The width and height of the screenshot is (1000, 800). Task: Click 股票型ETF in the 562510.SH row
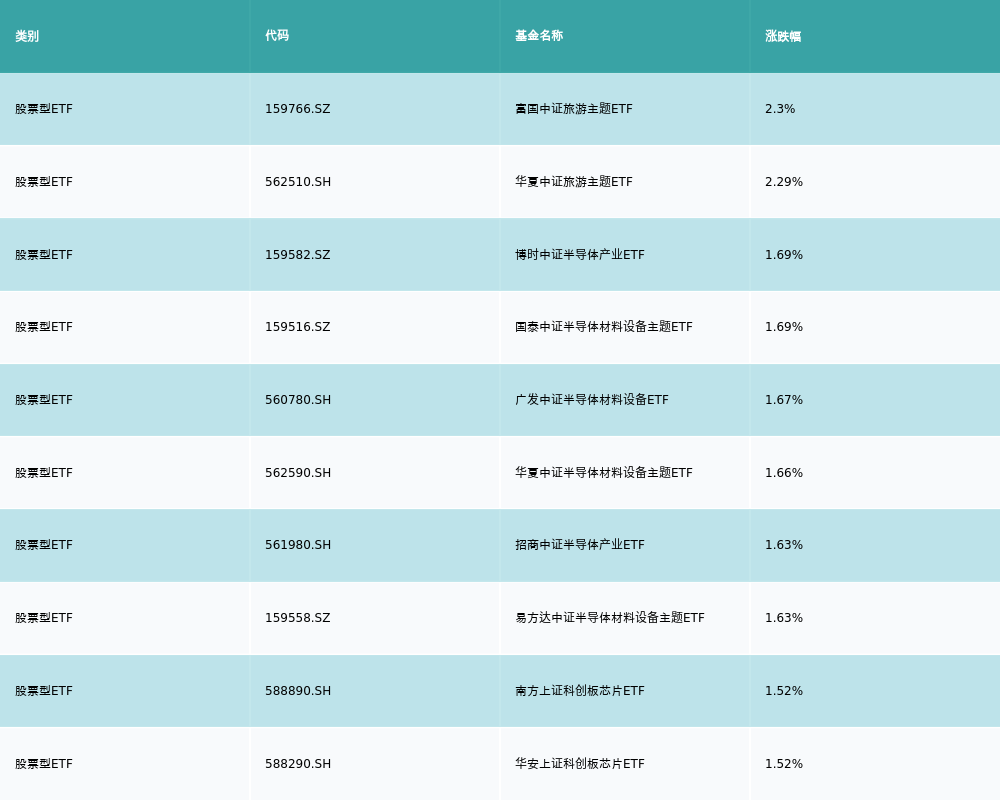(44, 182)
